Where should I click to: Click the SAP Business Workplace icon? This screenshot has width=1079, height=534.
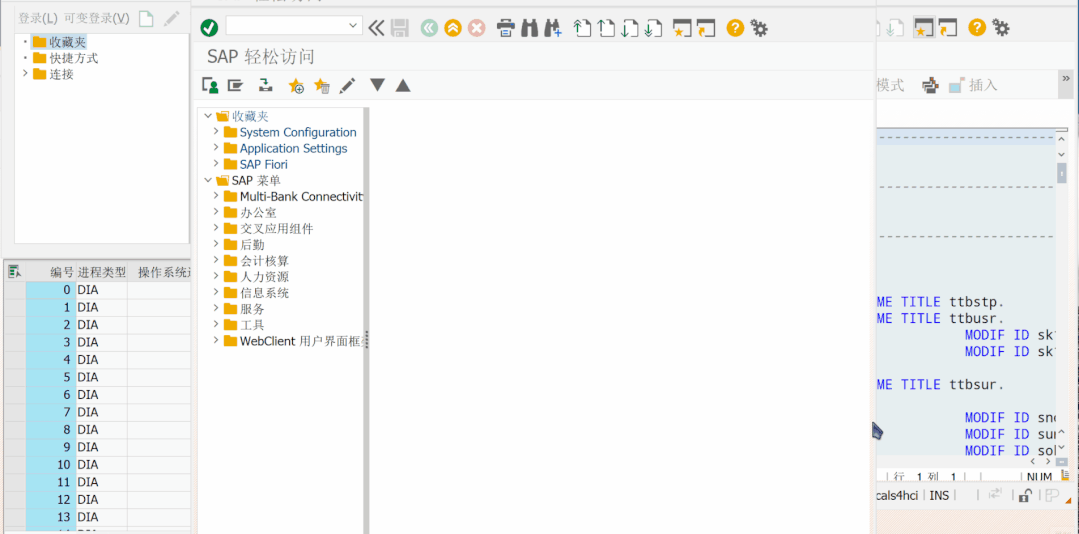[x=265, y=85]
